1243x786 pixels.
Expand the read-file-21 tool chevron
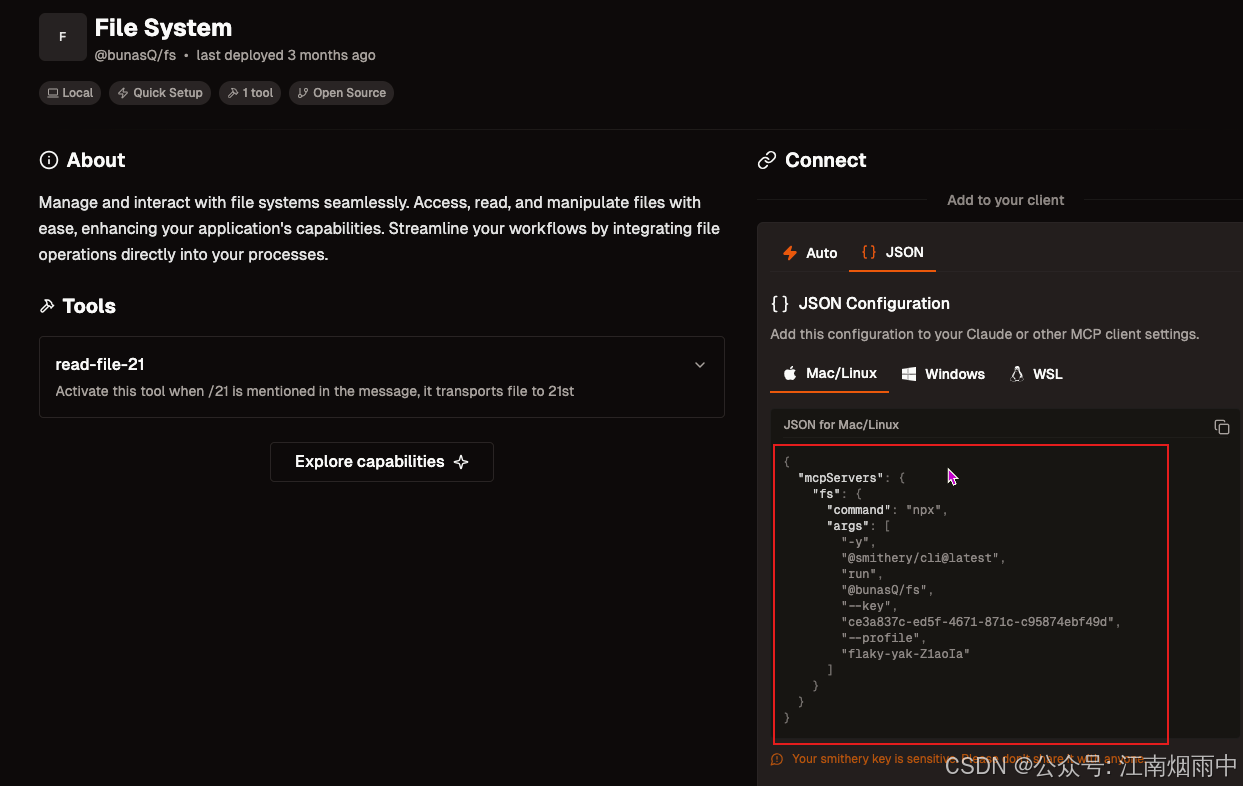tap(700, 365)
